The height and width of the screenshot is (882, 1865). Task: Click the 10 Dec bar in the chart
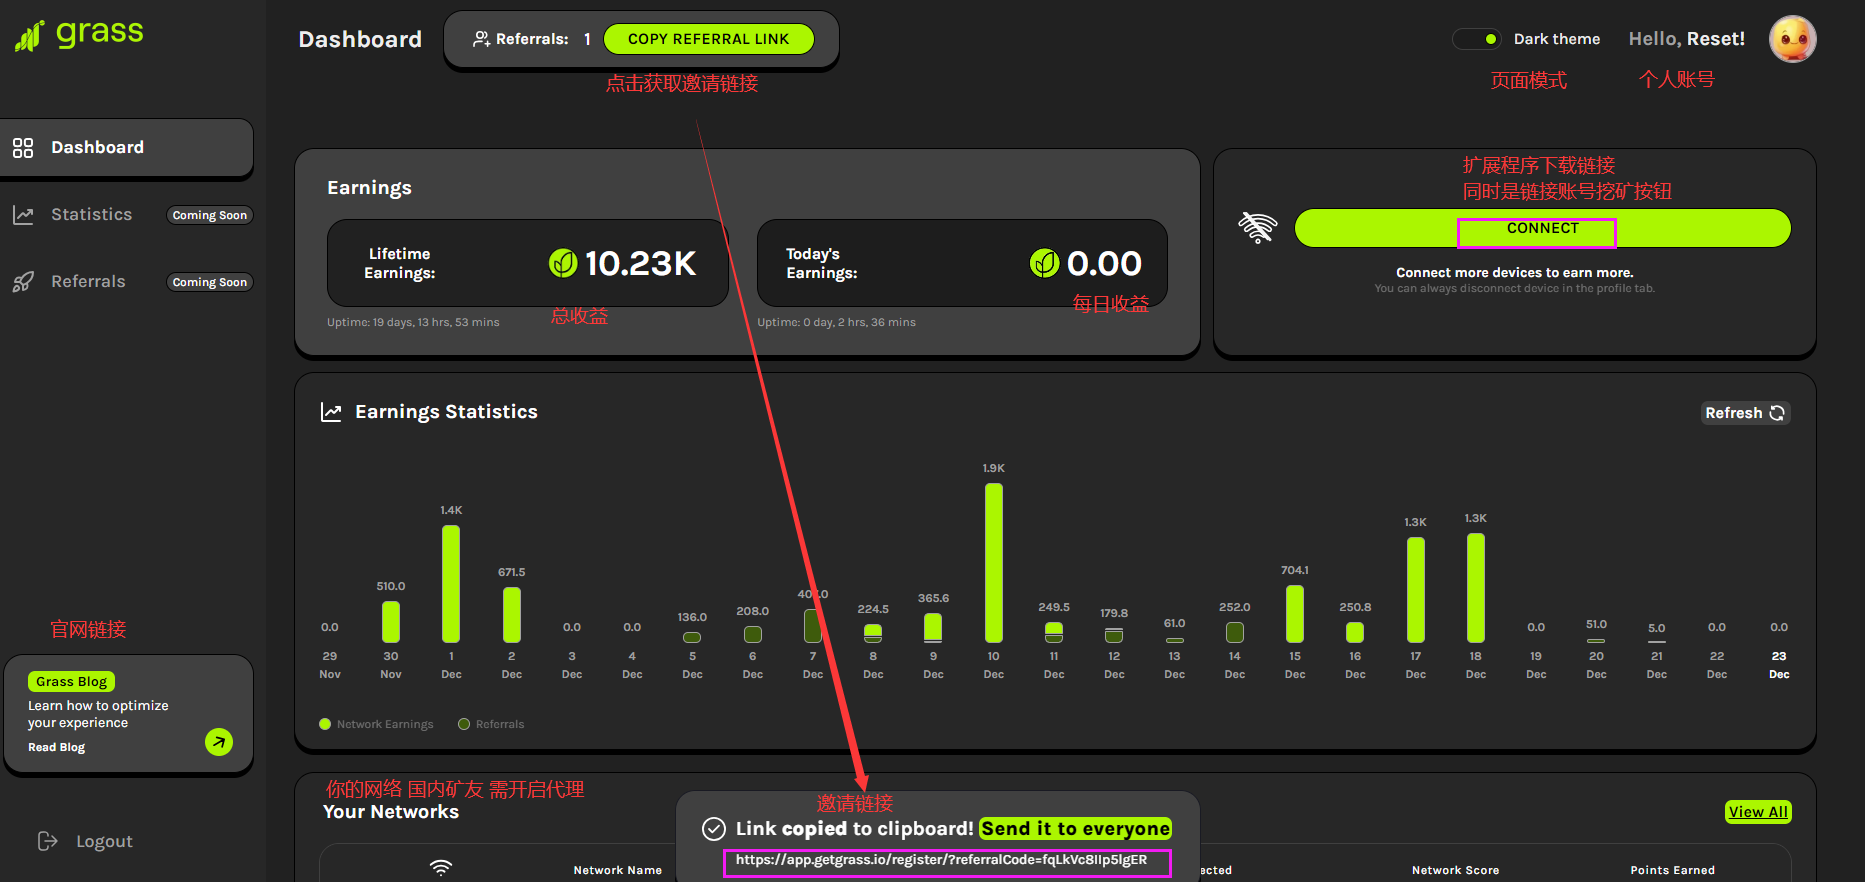pos(993,562)
